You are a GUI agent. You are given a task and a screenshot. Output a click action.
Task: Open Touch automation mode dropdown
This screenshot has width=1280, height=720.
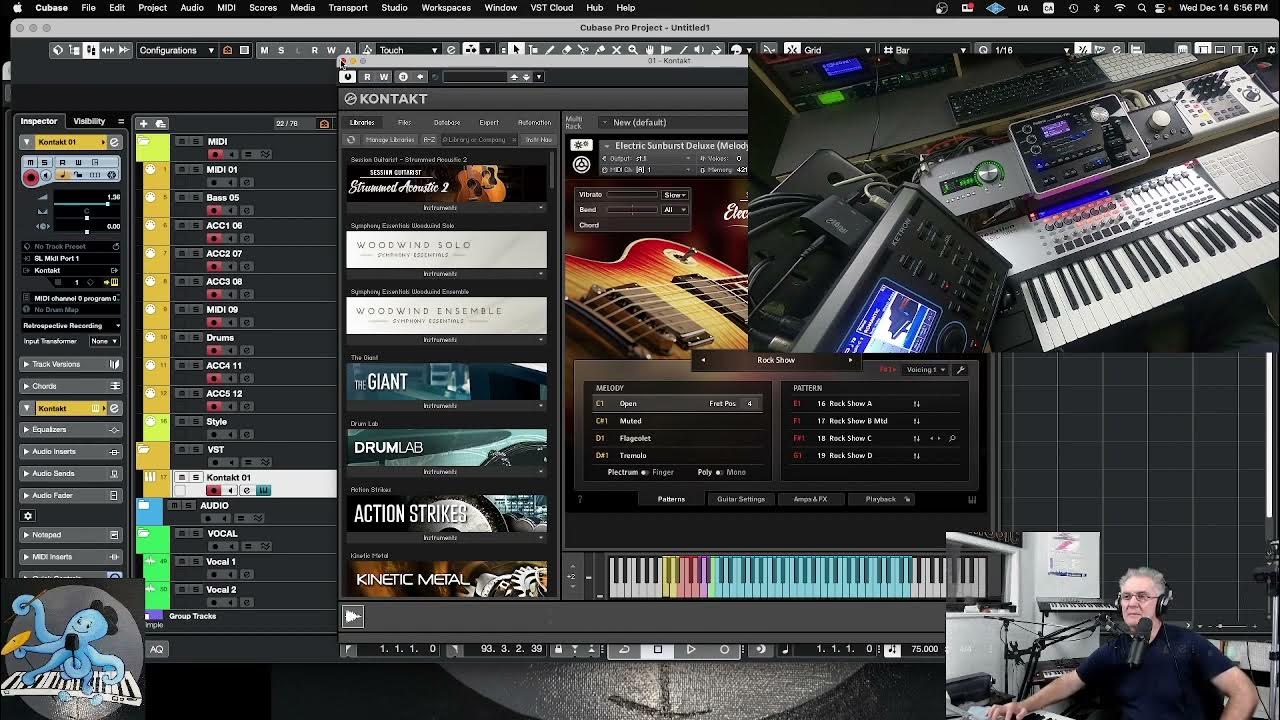click(x=406, y=50)
